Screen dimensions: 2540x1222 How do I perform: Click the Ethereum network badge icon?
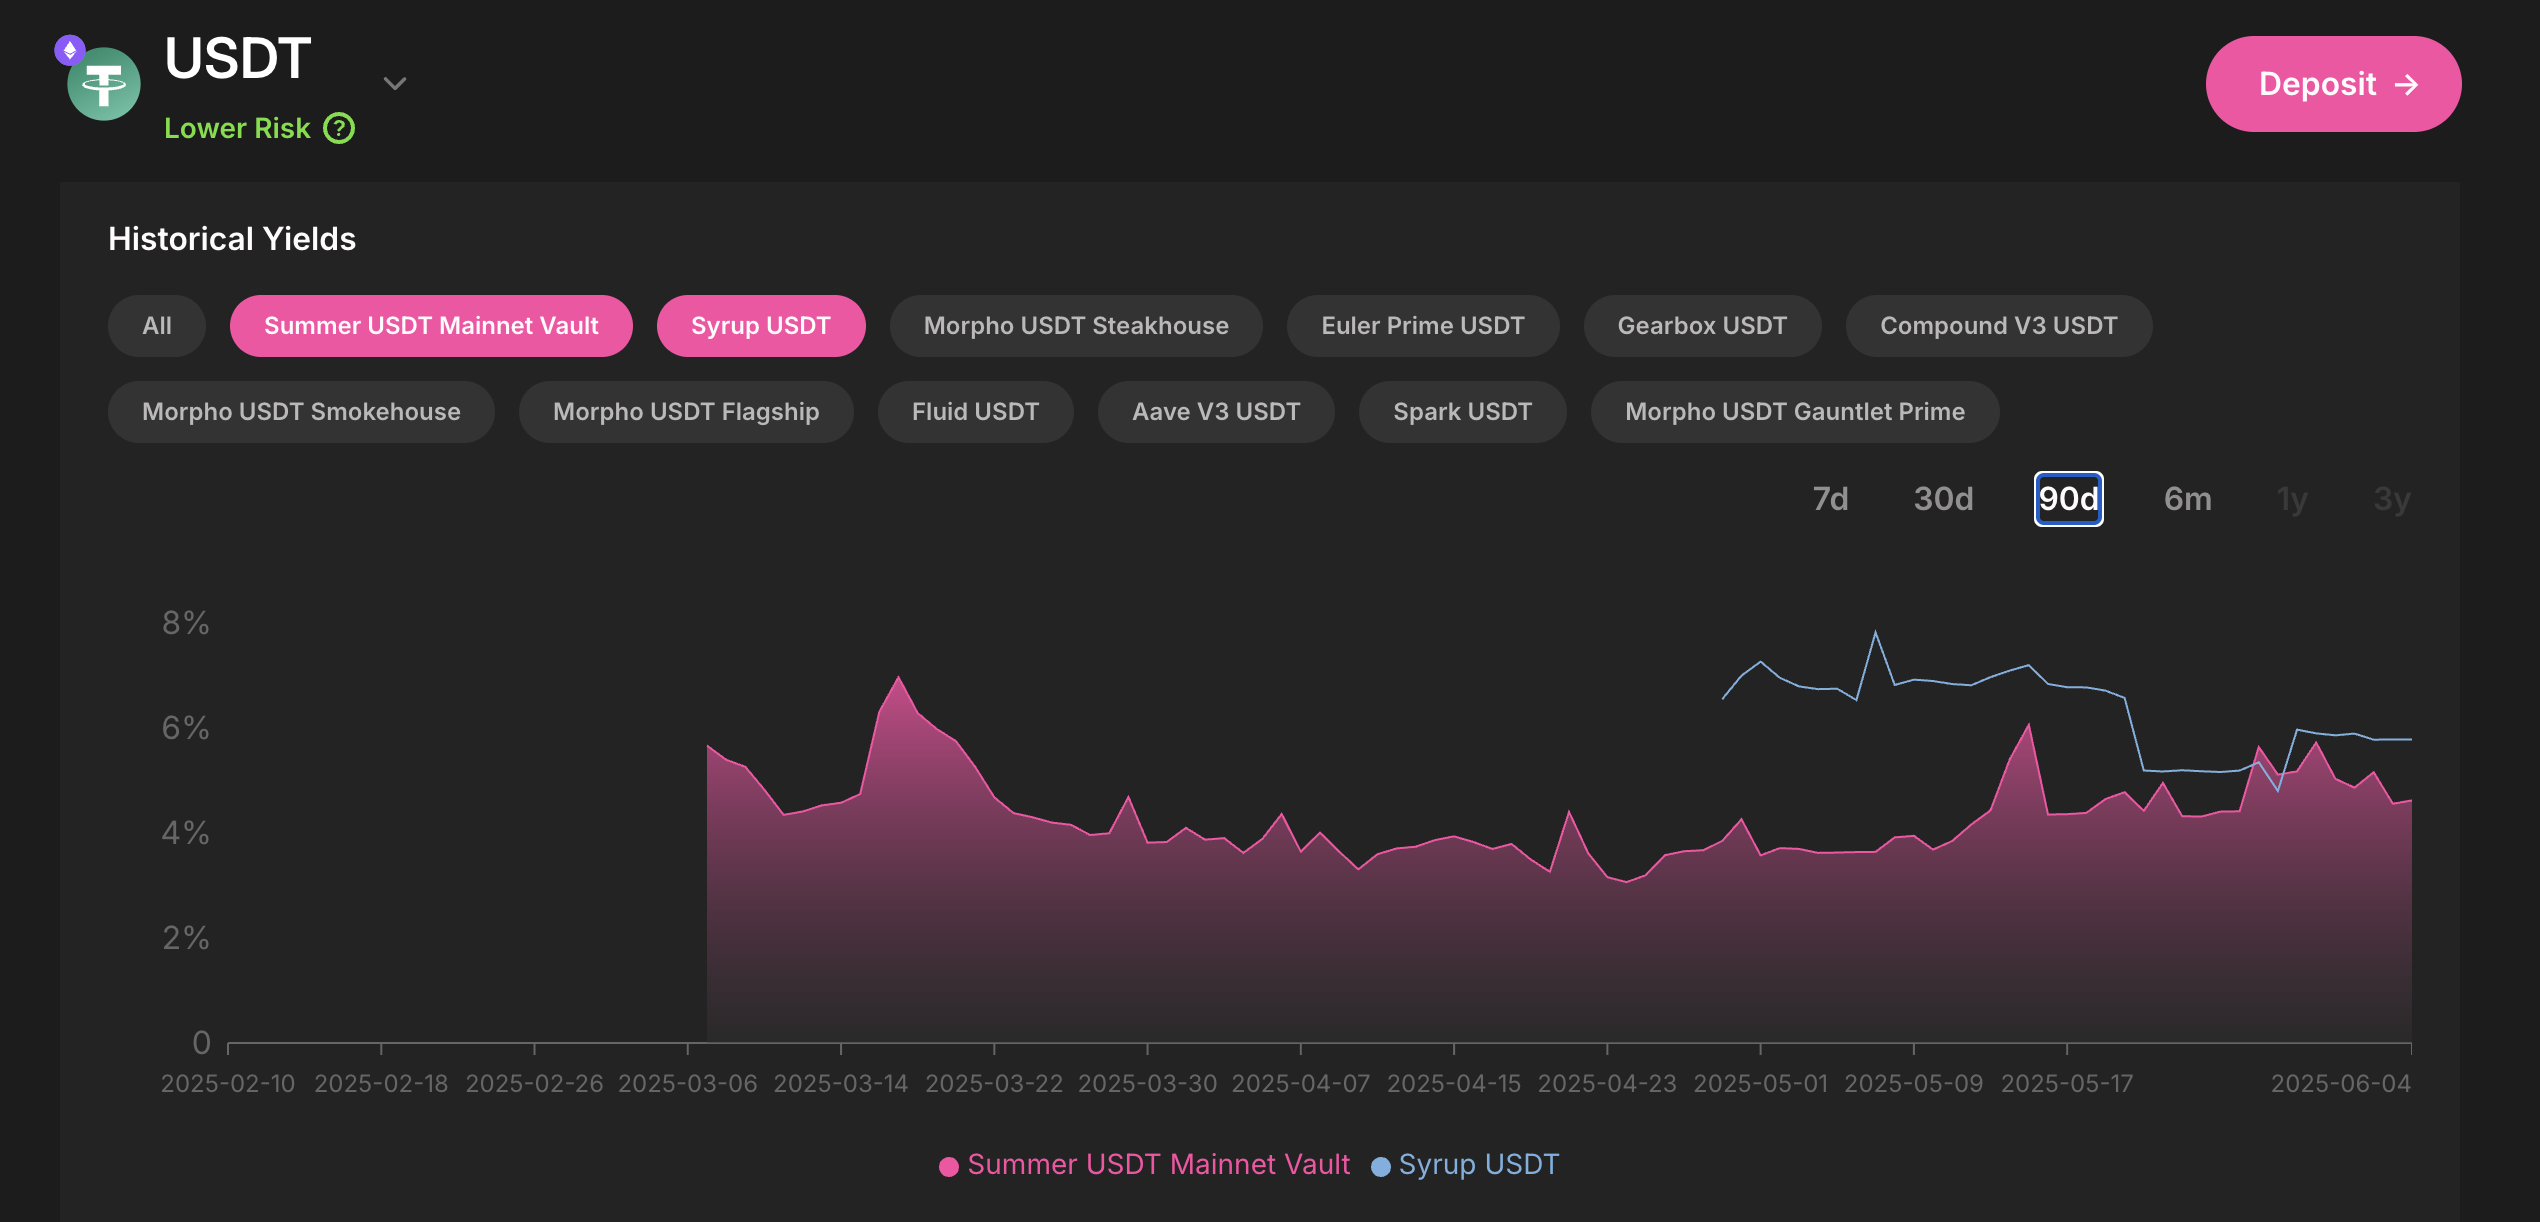[70, 49]
